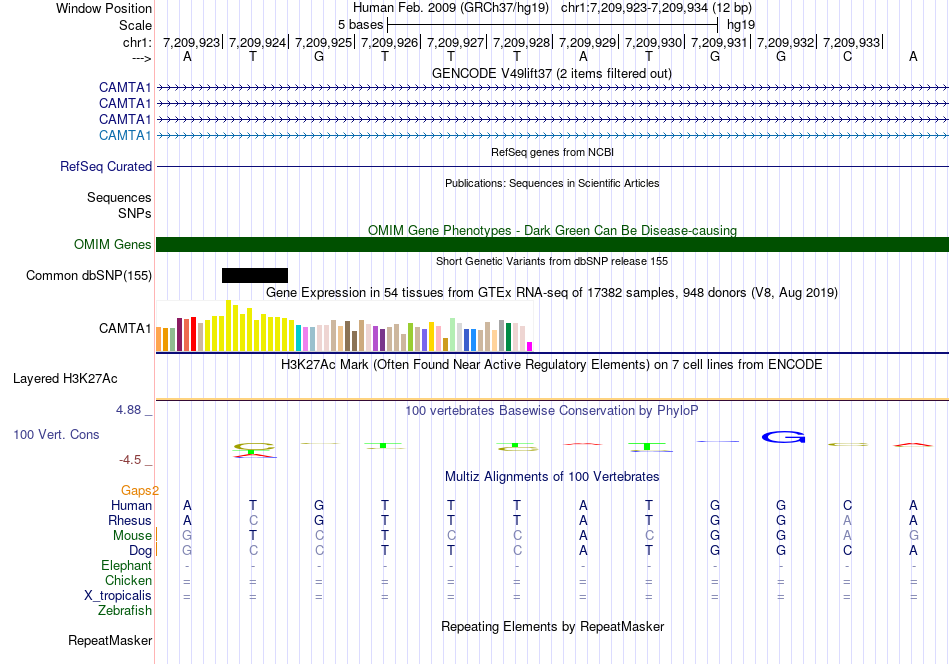Click the SNPs track label
Viewport: 950px width, 664px height.
point(135,213)
